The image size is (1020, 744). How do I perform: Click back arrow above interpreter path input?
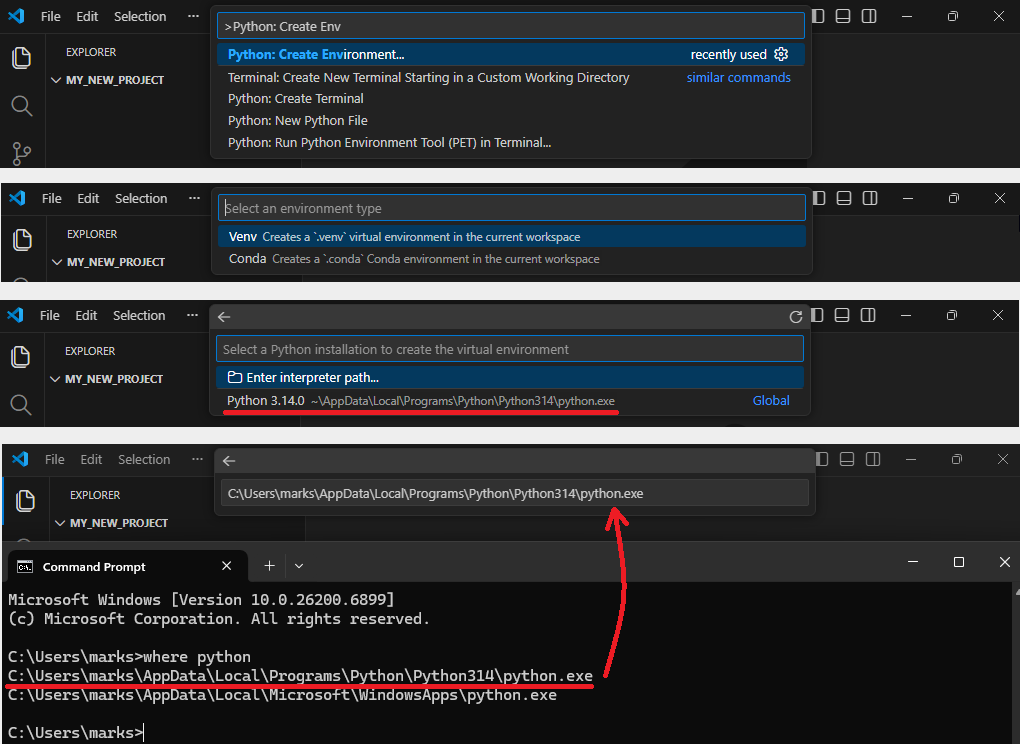click(229, 460)
